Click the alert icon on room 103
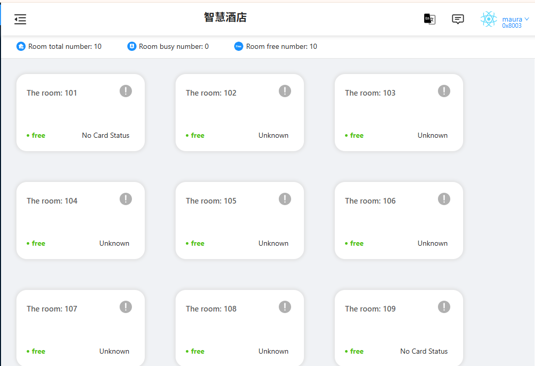The height and width of the screenshot is (366, 535). 444,91
